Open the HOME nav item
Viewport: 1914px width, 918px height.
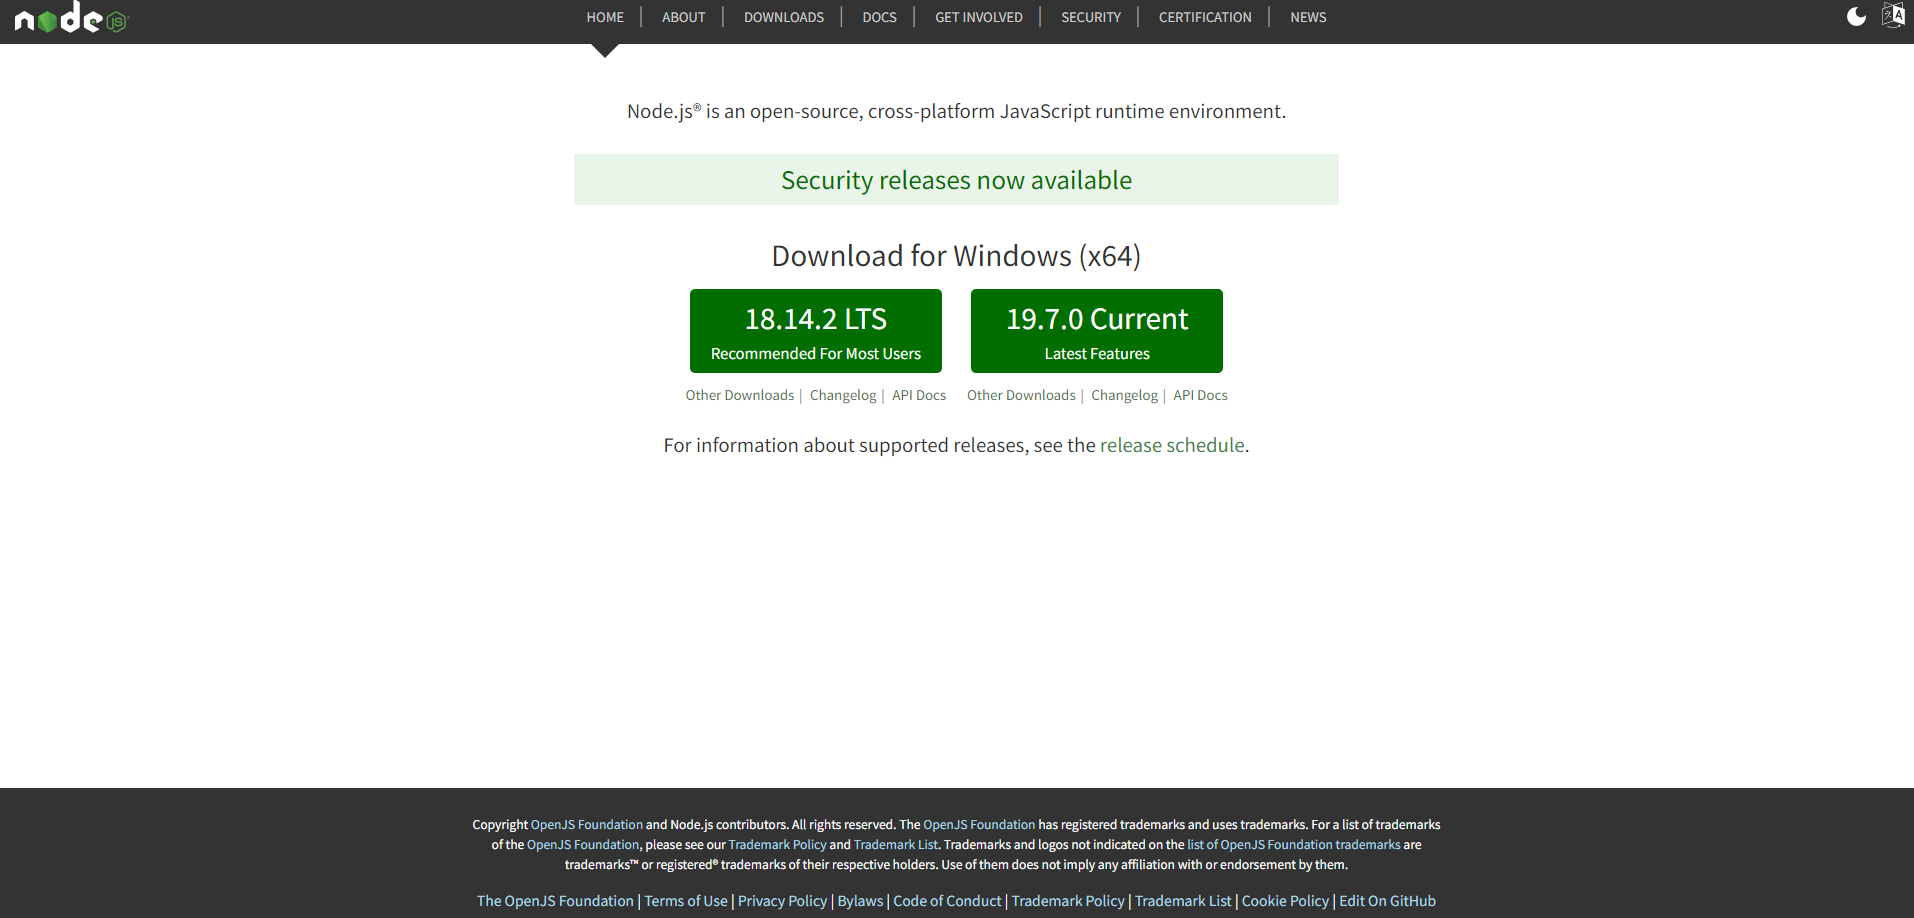point(605,17)
